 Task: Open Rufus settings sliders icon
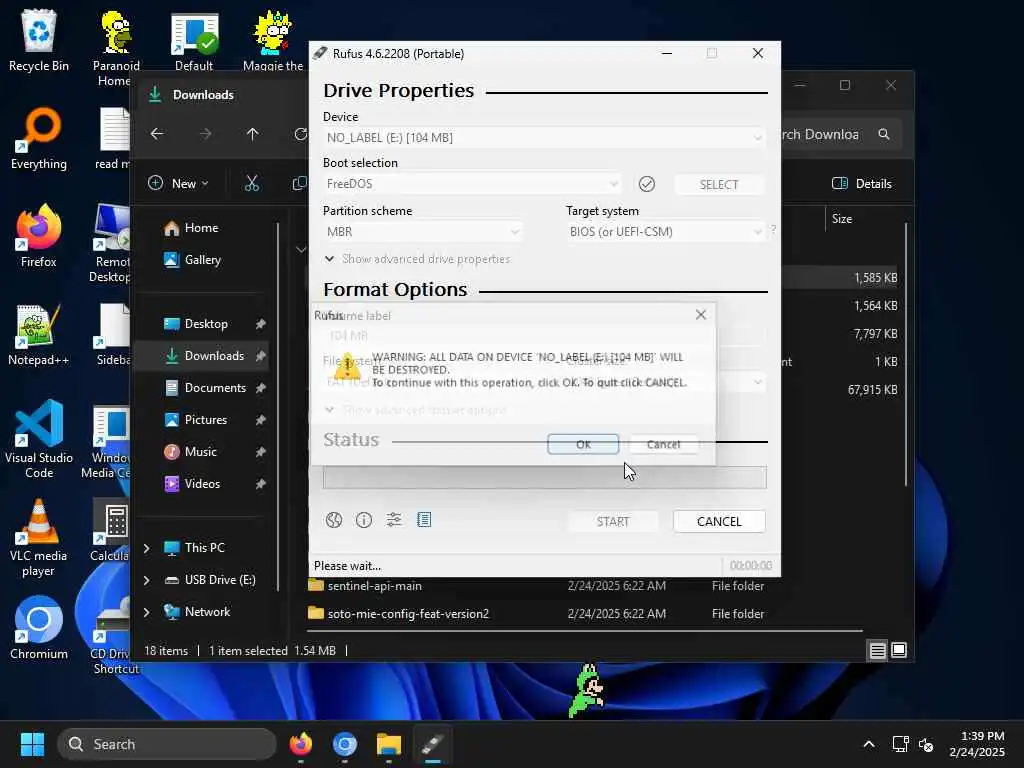click(394, 520)
